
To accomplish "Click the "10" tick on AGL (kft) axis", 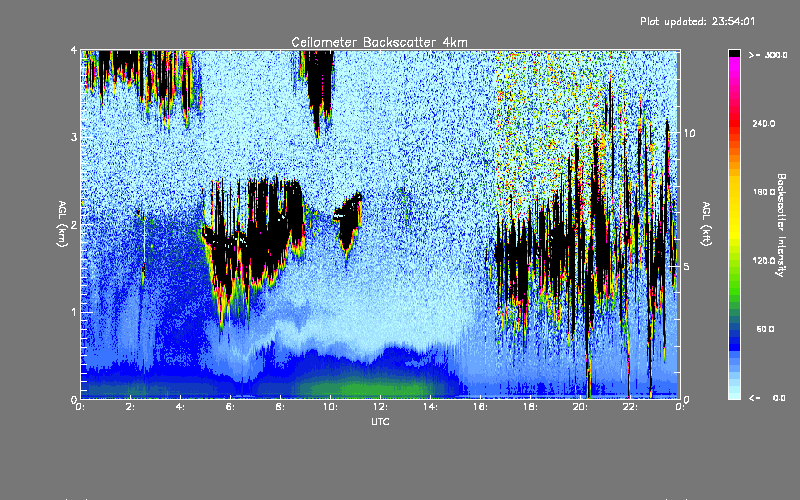I will click(x=689, y=133).
